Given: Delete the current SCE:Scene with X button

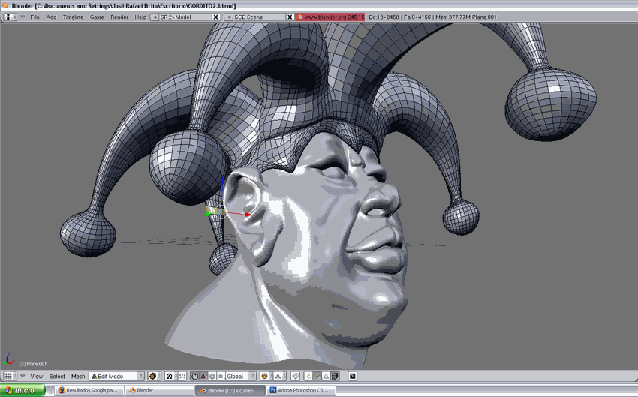Looking at the screenshot, I should [289, 17].
